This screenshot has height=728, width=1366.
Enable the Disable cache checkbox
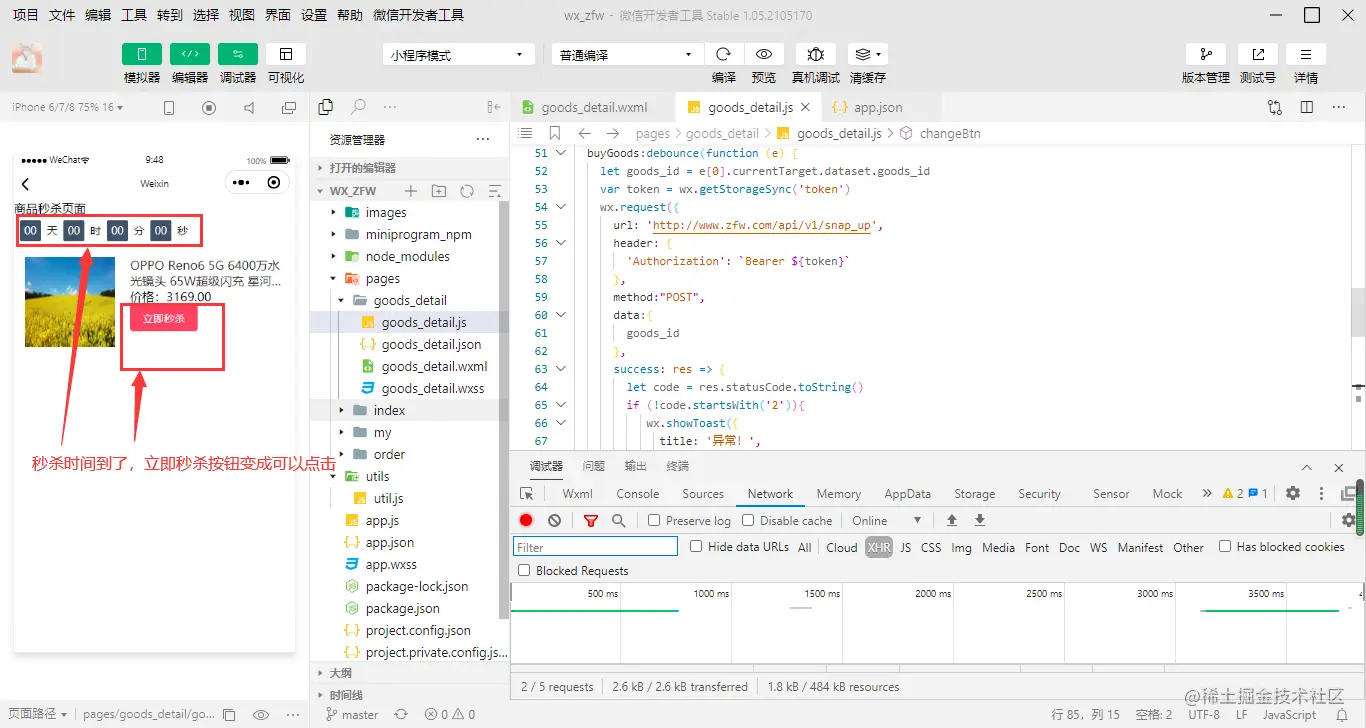748,520
